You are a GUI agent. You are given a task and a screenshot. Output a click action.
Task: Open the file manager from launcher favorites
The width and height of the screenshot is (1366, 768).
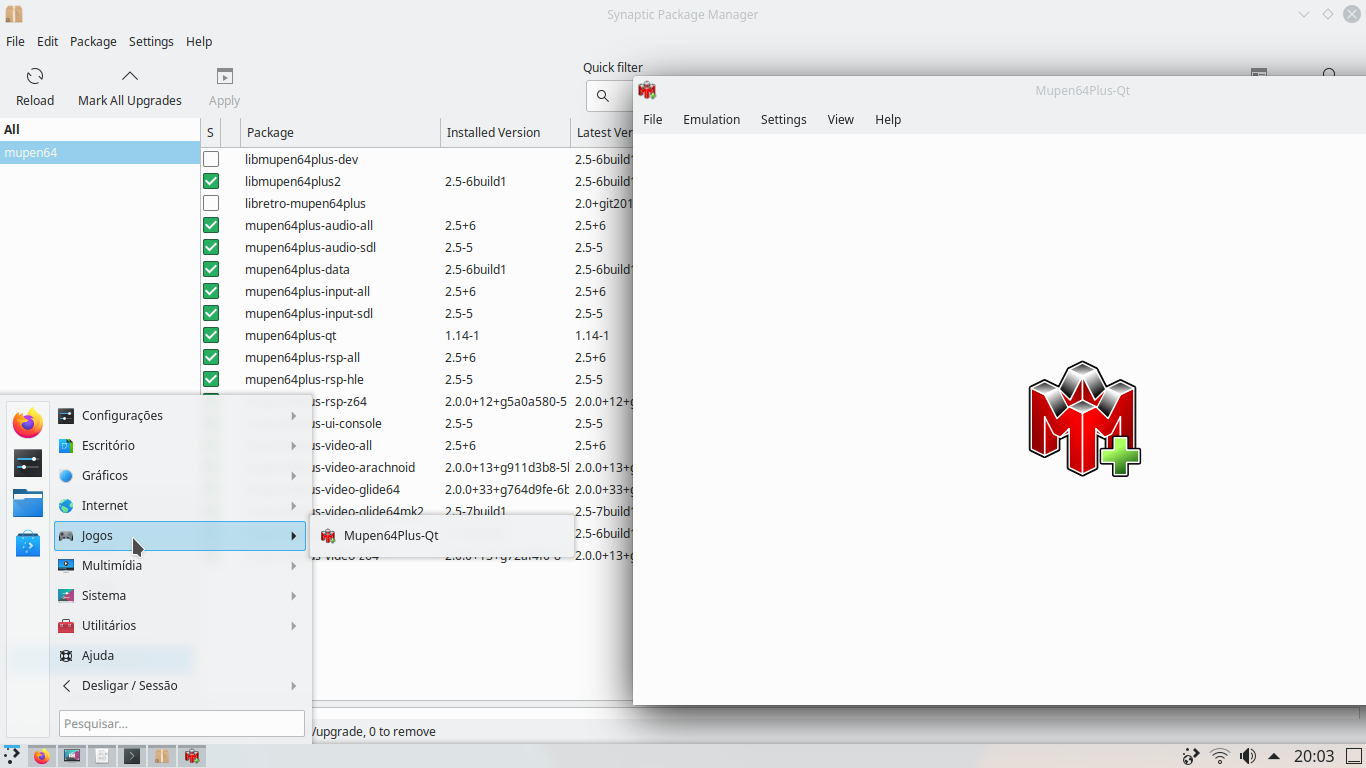(28, 503)
